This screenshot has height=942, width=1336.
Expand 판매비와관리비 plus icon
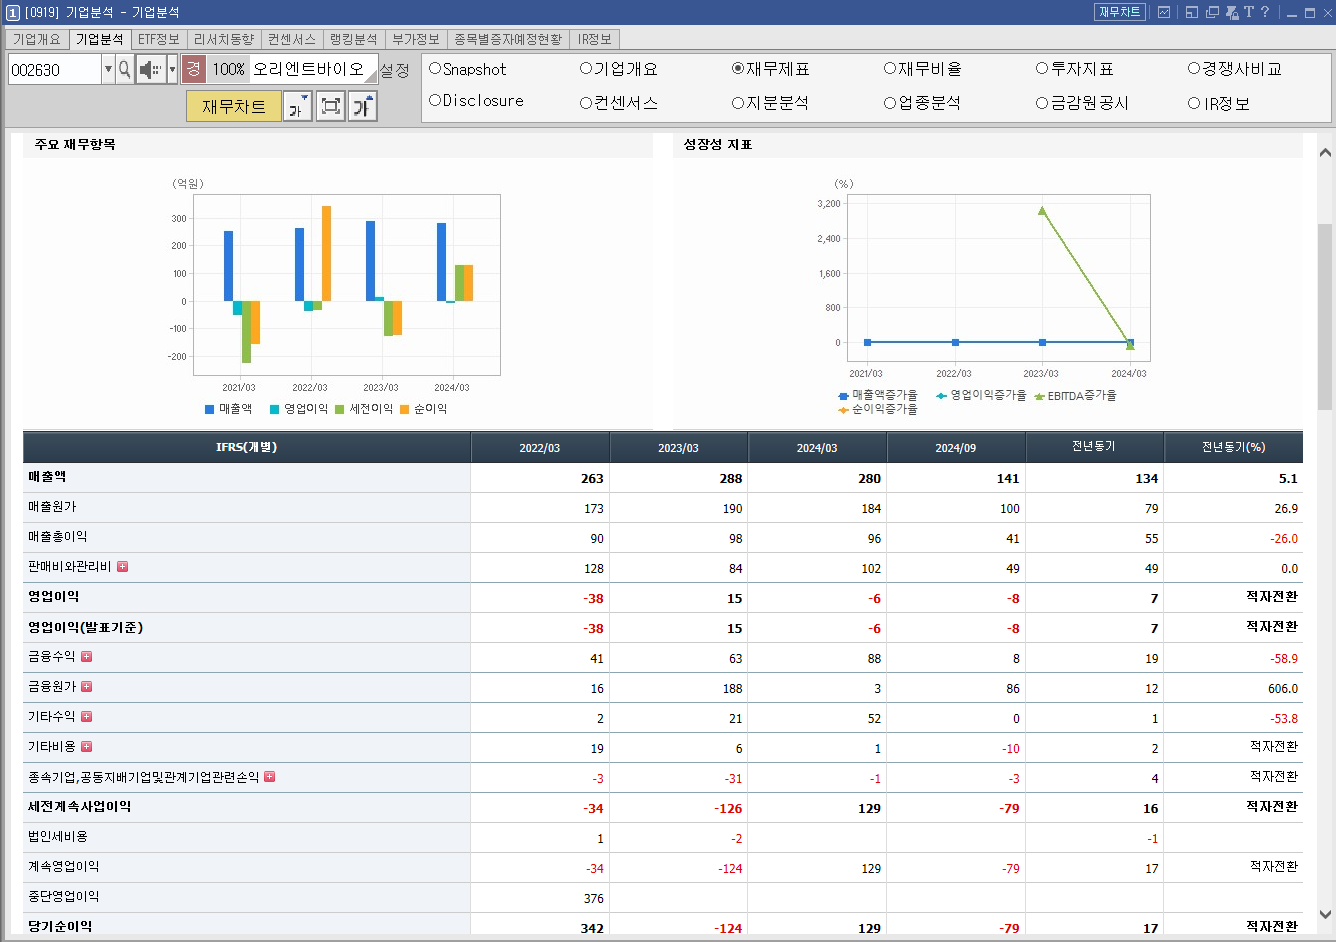[x=123, y=566]
